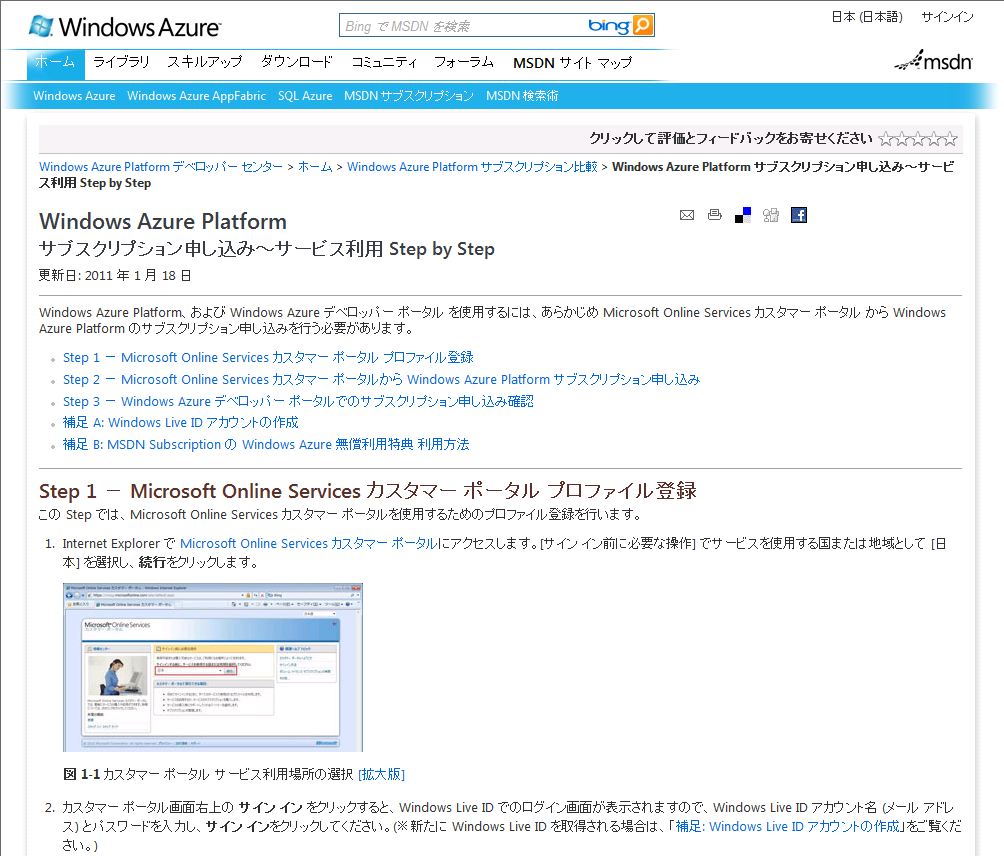Click the Windows Azure logo
Viewport: 1004px width, 856px height.
coord(125,27)
